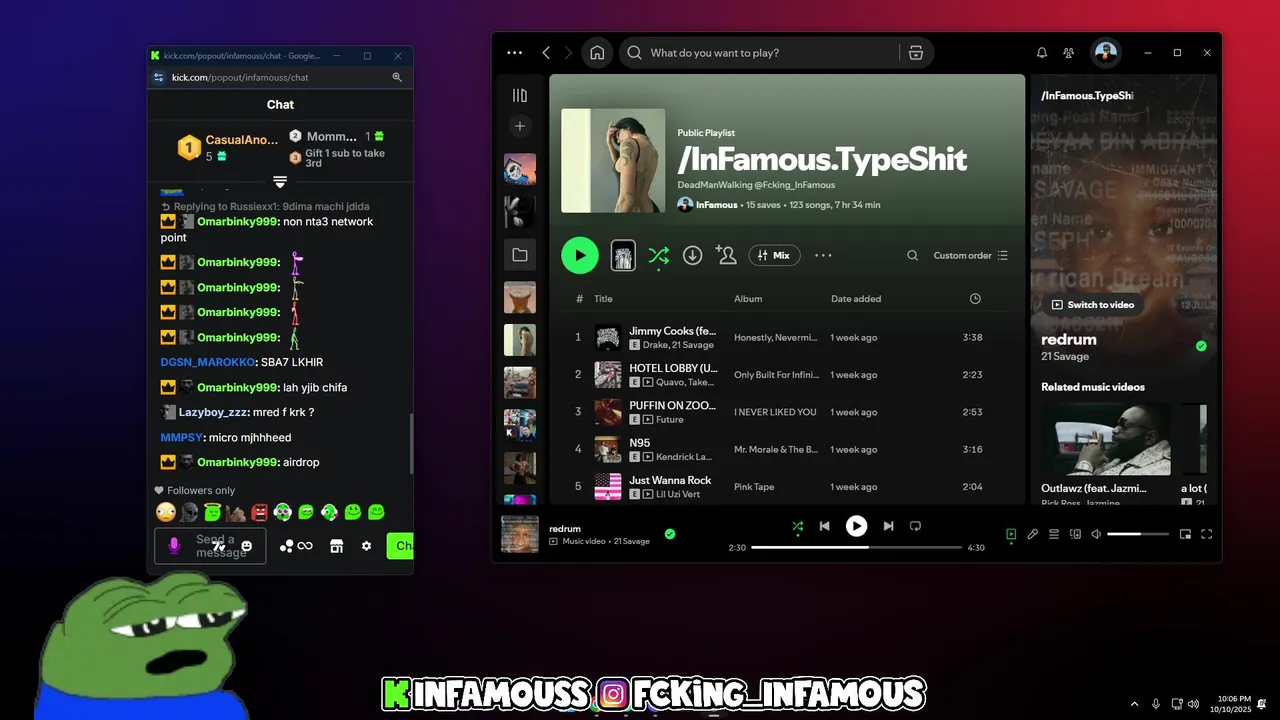Screen dimensions: 1280x720
Task: Open album Mr. Morale link
Action: point(776,449)
